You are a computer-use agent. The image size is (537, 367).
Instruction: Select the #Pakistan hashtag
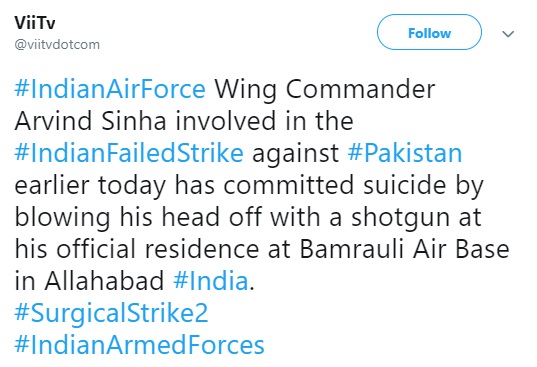[405, 153]
